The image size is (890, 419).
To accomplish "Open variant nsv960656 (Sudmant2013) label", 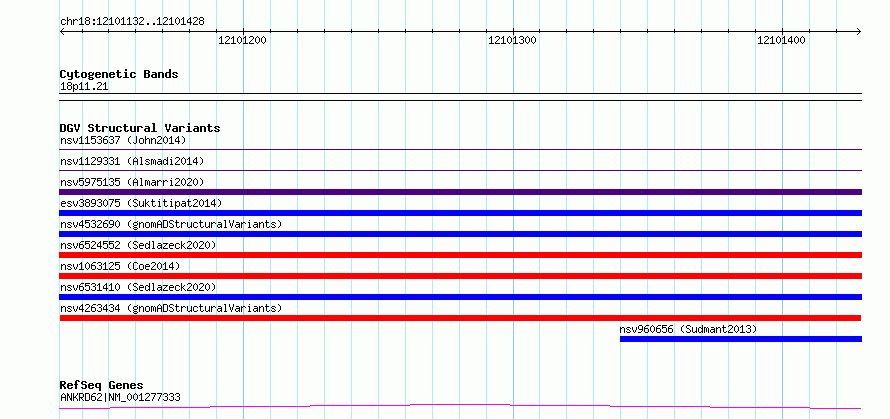I will 689,329.
